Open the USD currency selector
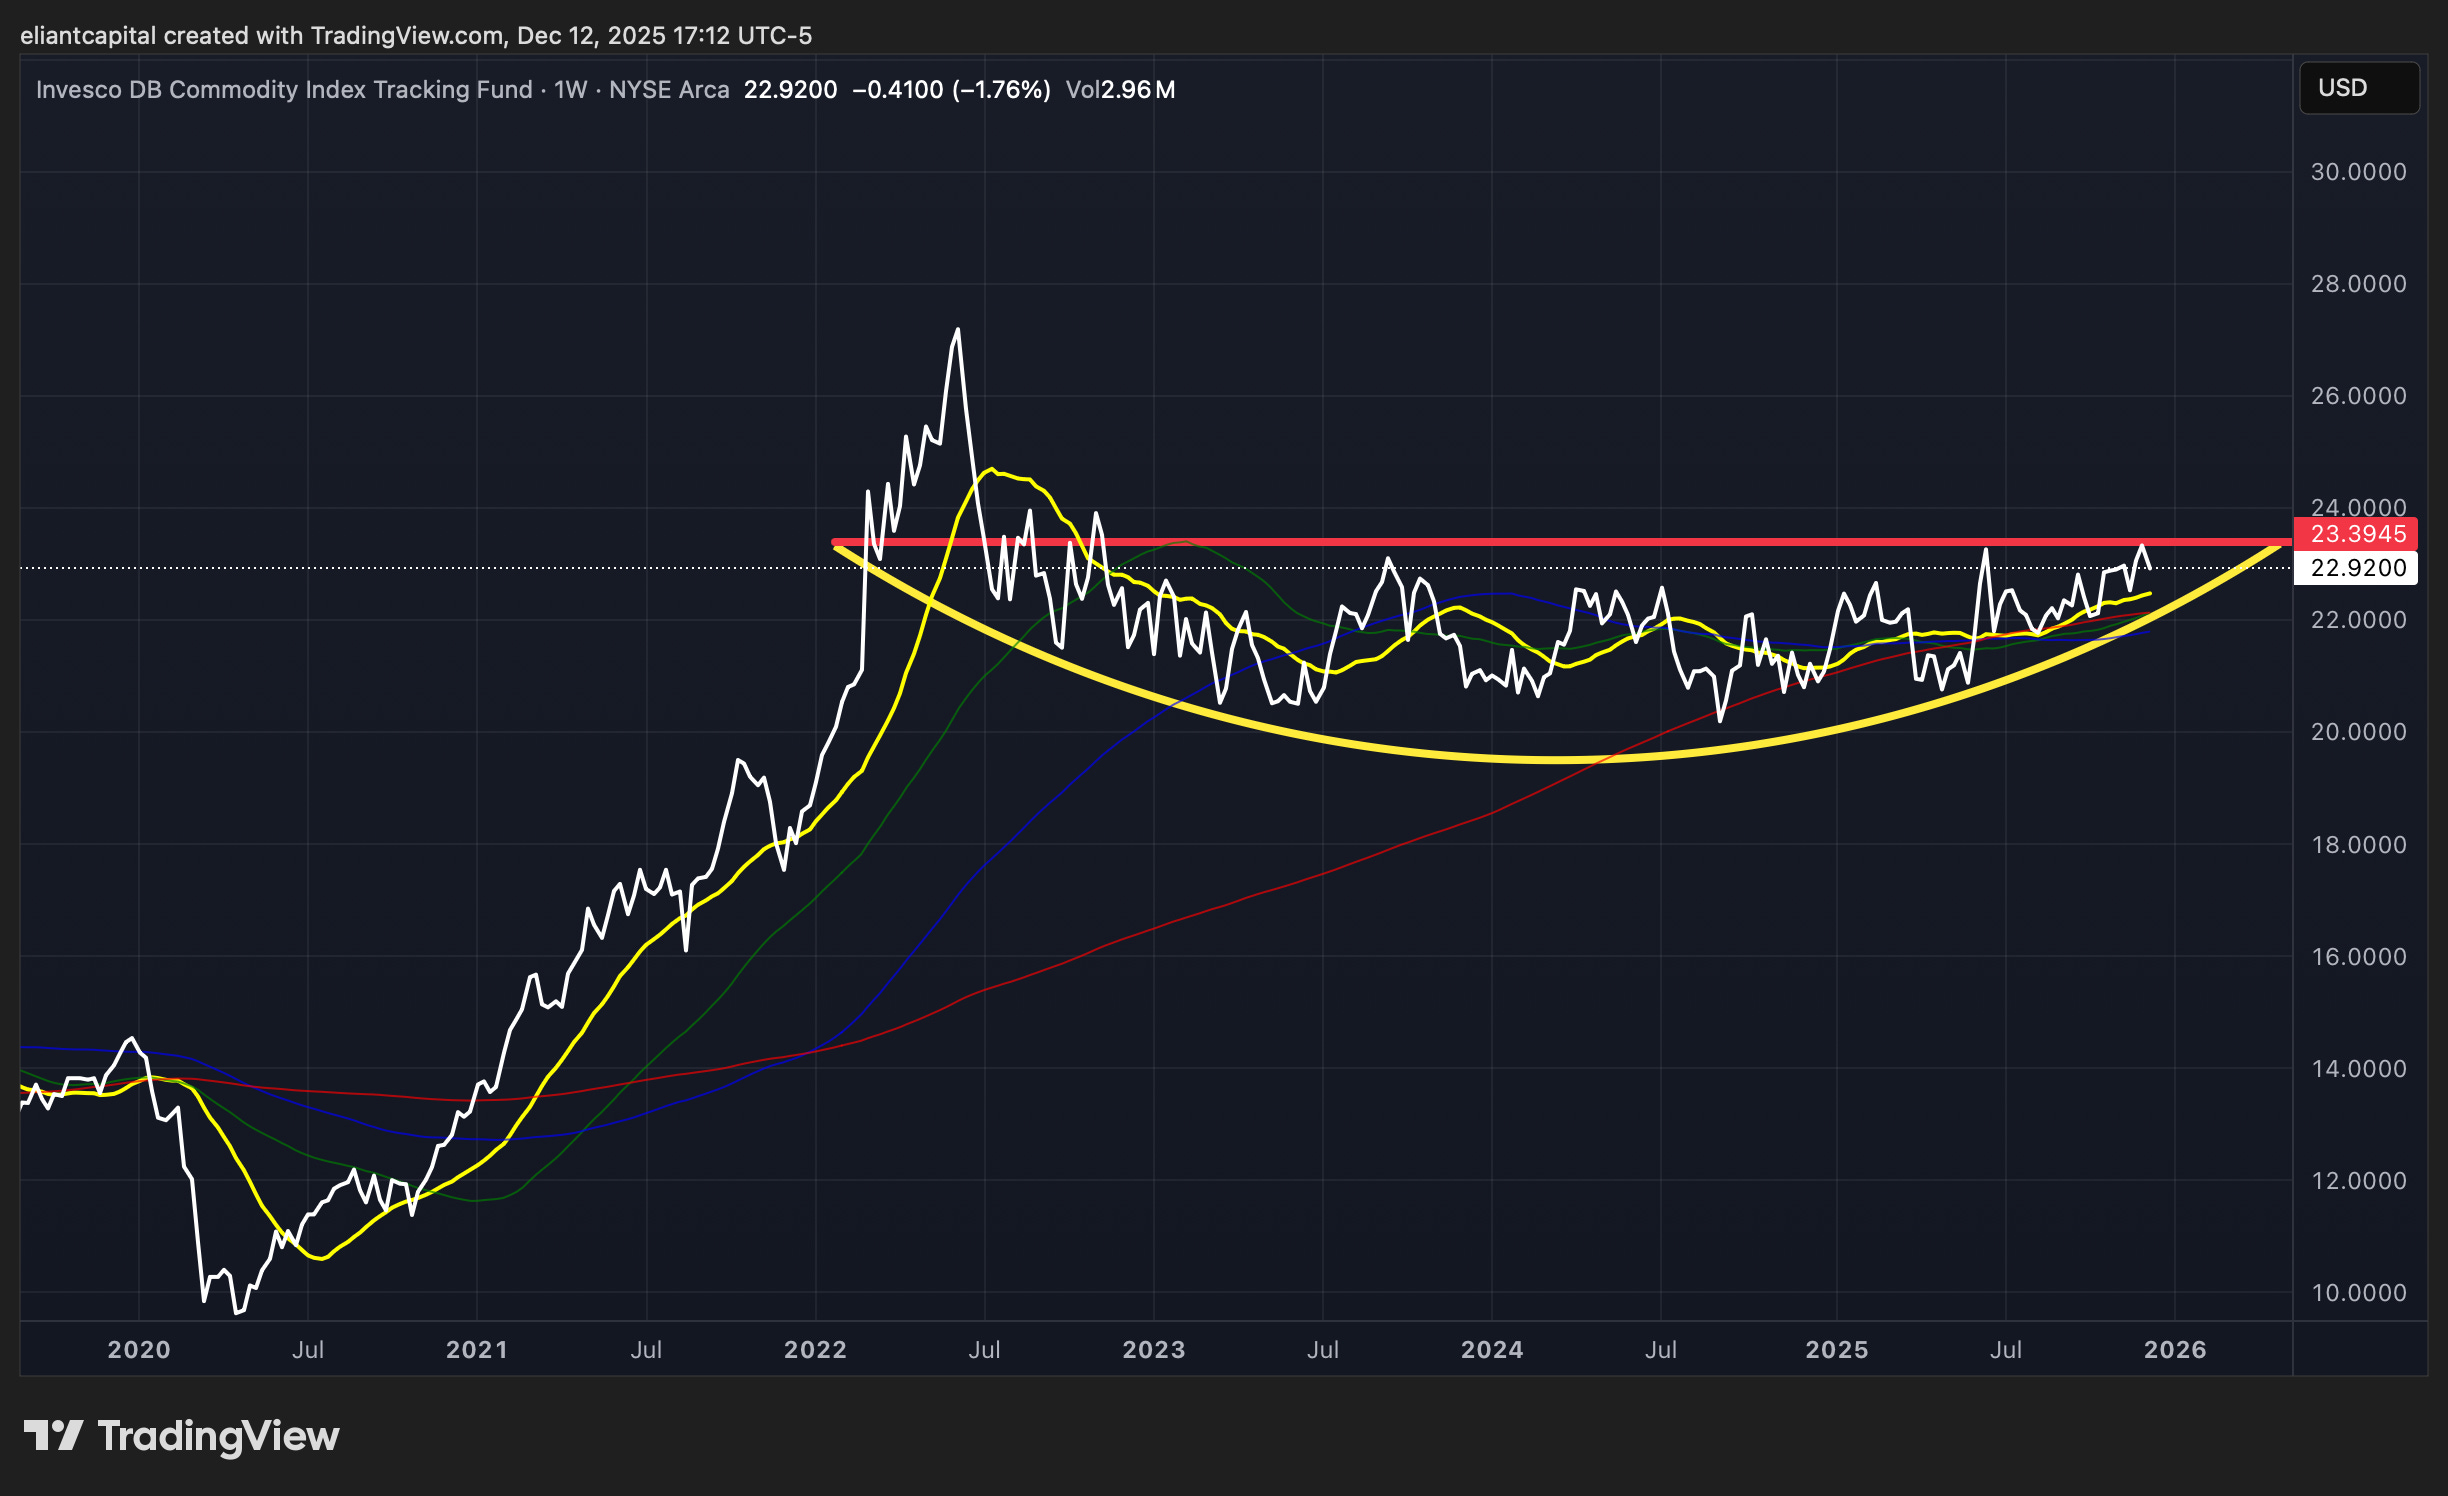2448x1496 pixels. (2358, 88)
